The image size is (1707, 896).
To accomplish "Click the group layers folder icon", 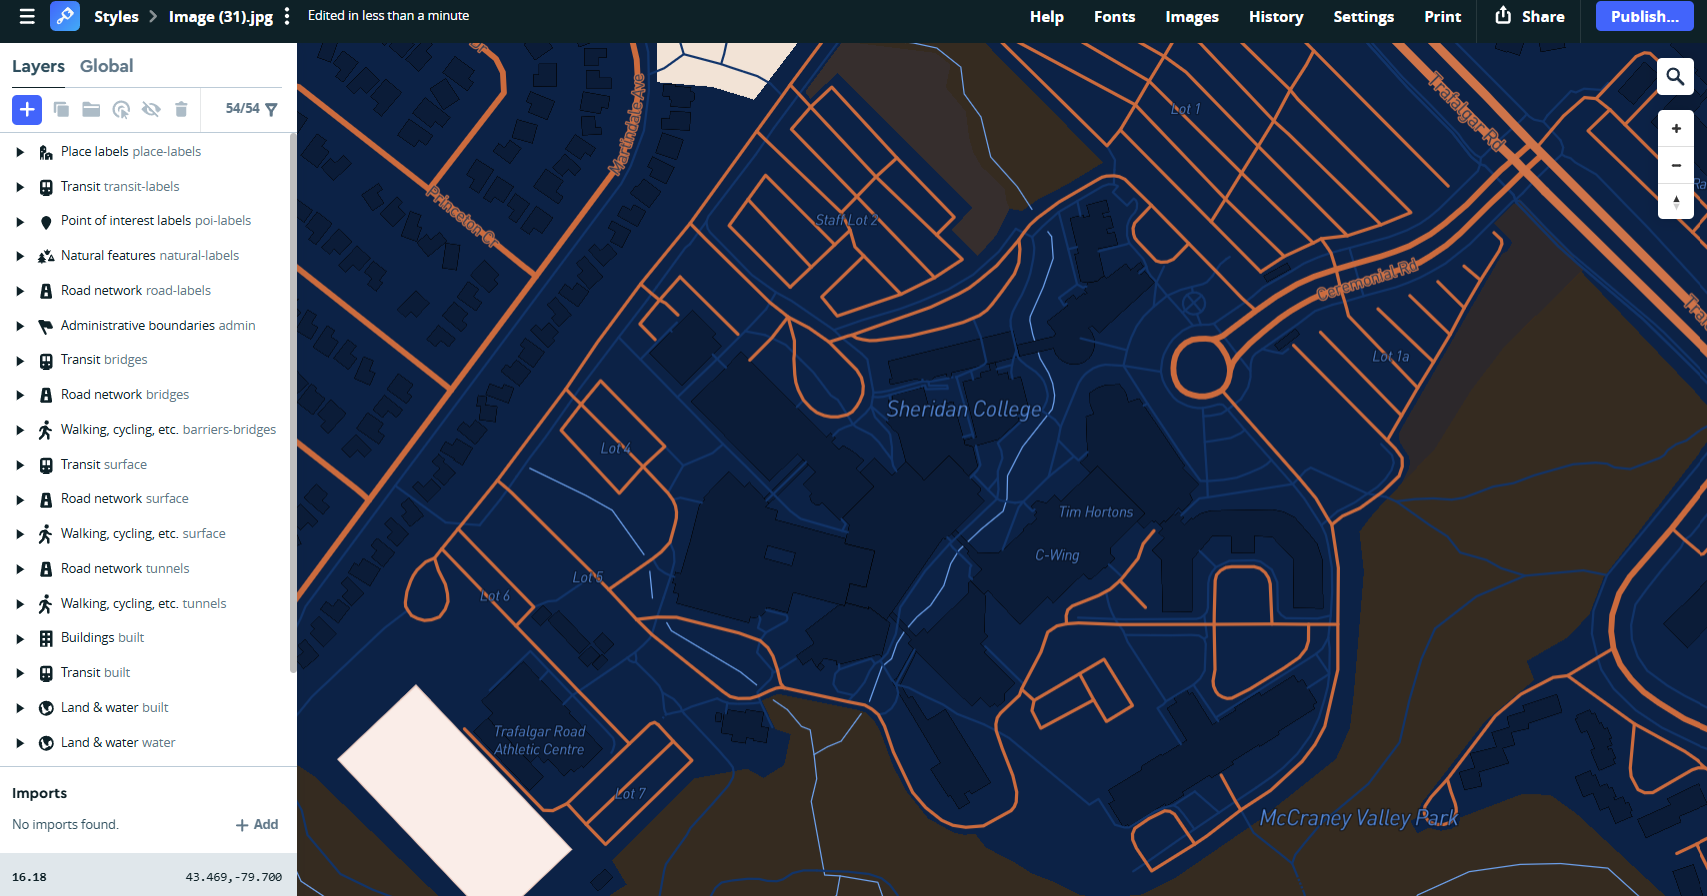I will [x=91, y=109].
